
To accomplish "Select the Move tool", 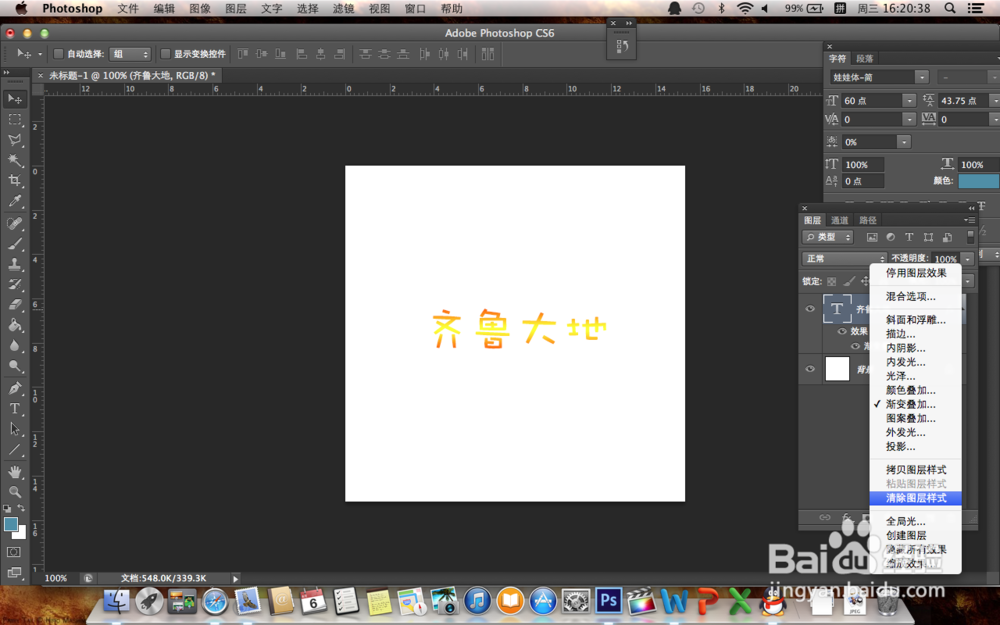I will tap(14, 97).
